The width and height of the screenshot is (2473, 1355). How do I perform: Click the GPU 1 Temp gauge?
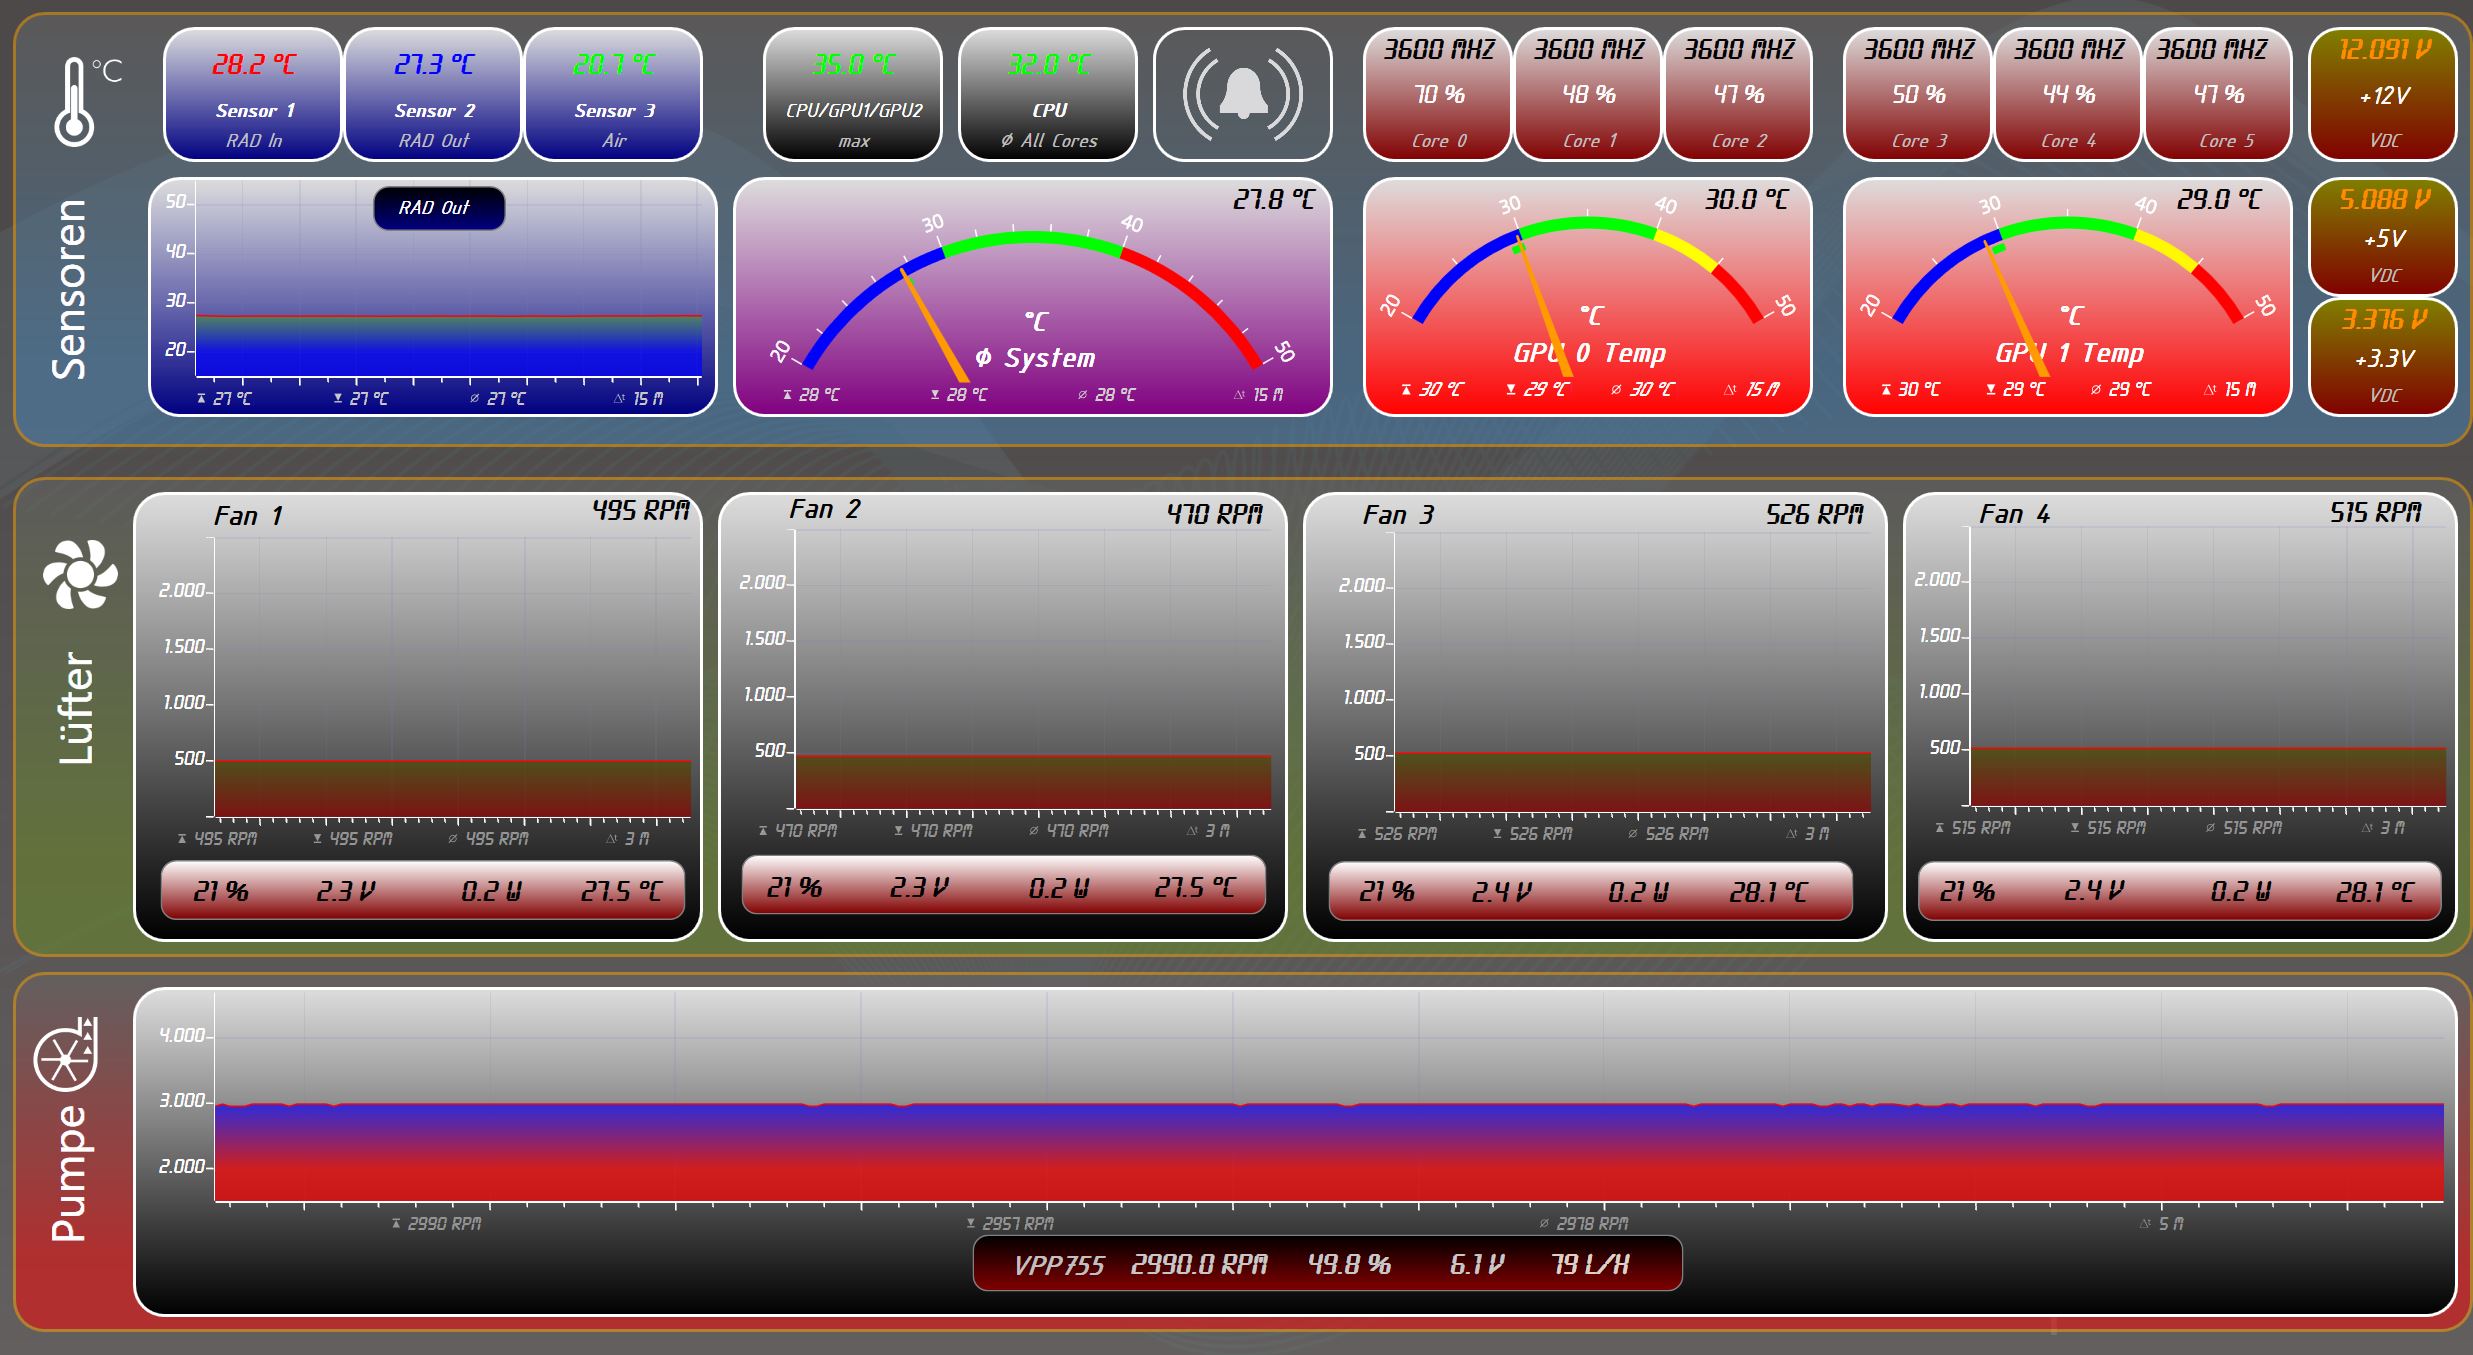[2067, 297]
